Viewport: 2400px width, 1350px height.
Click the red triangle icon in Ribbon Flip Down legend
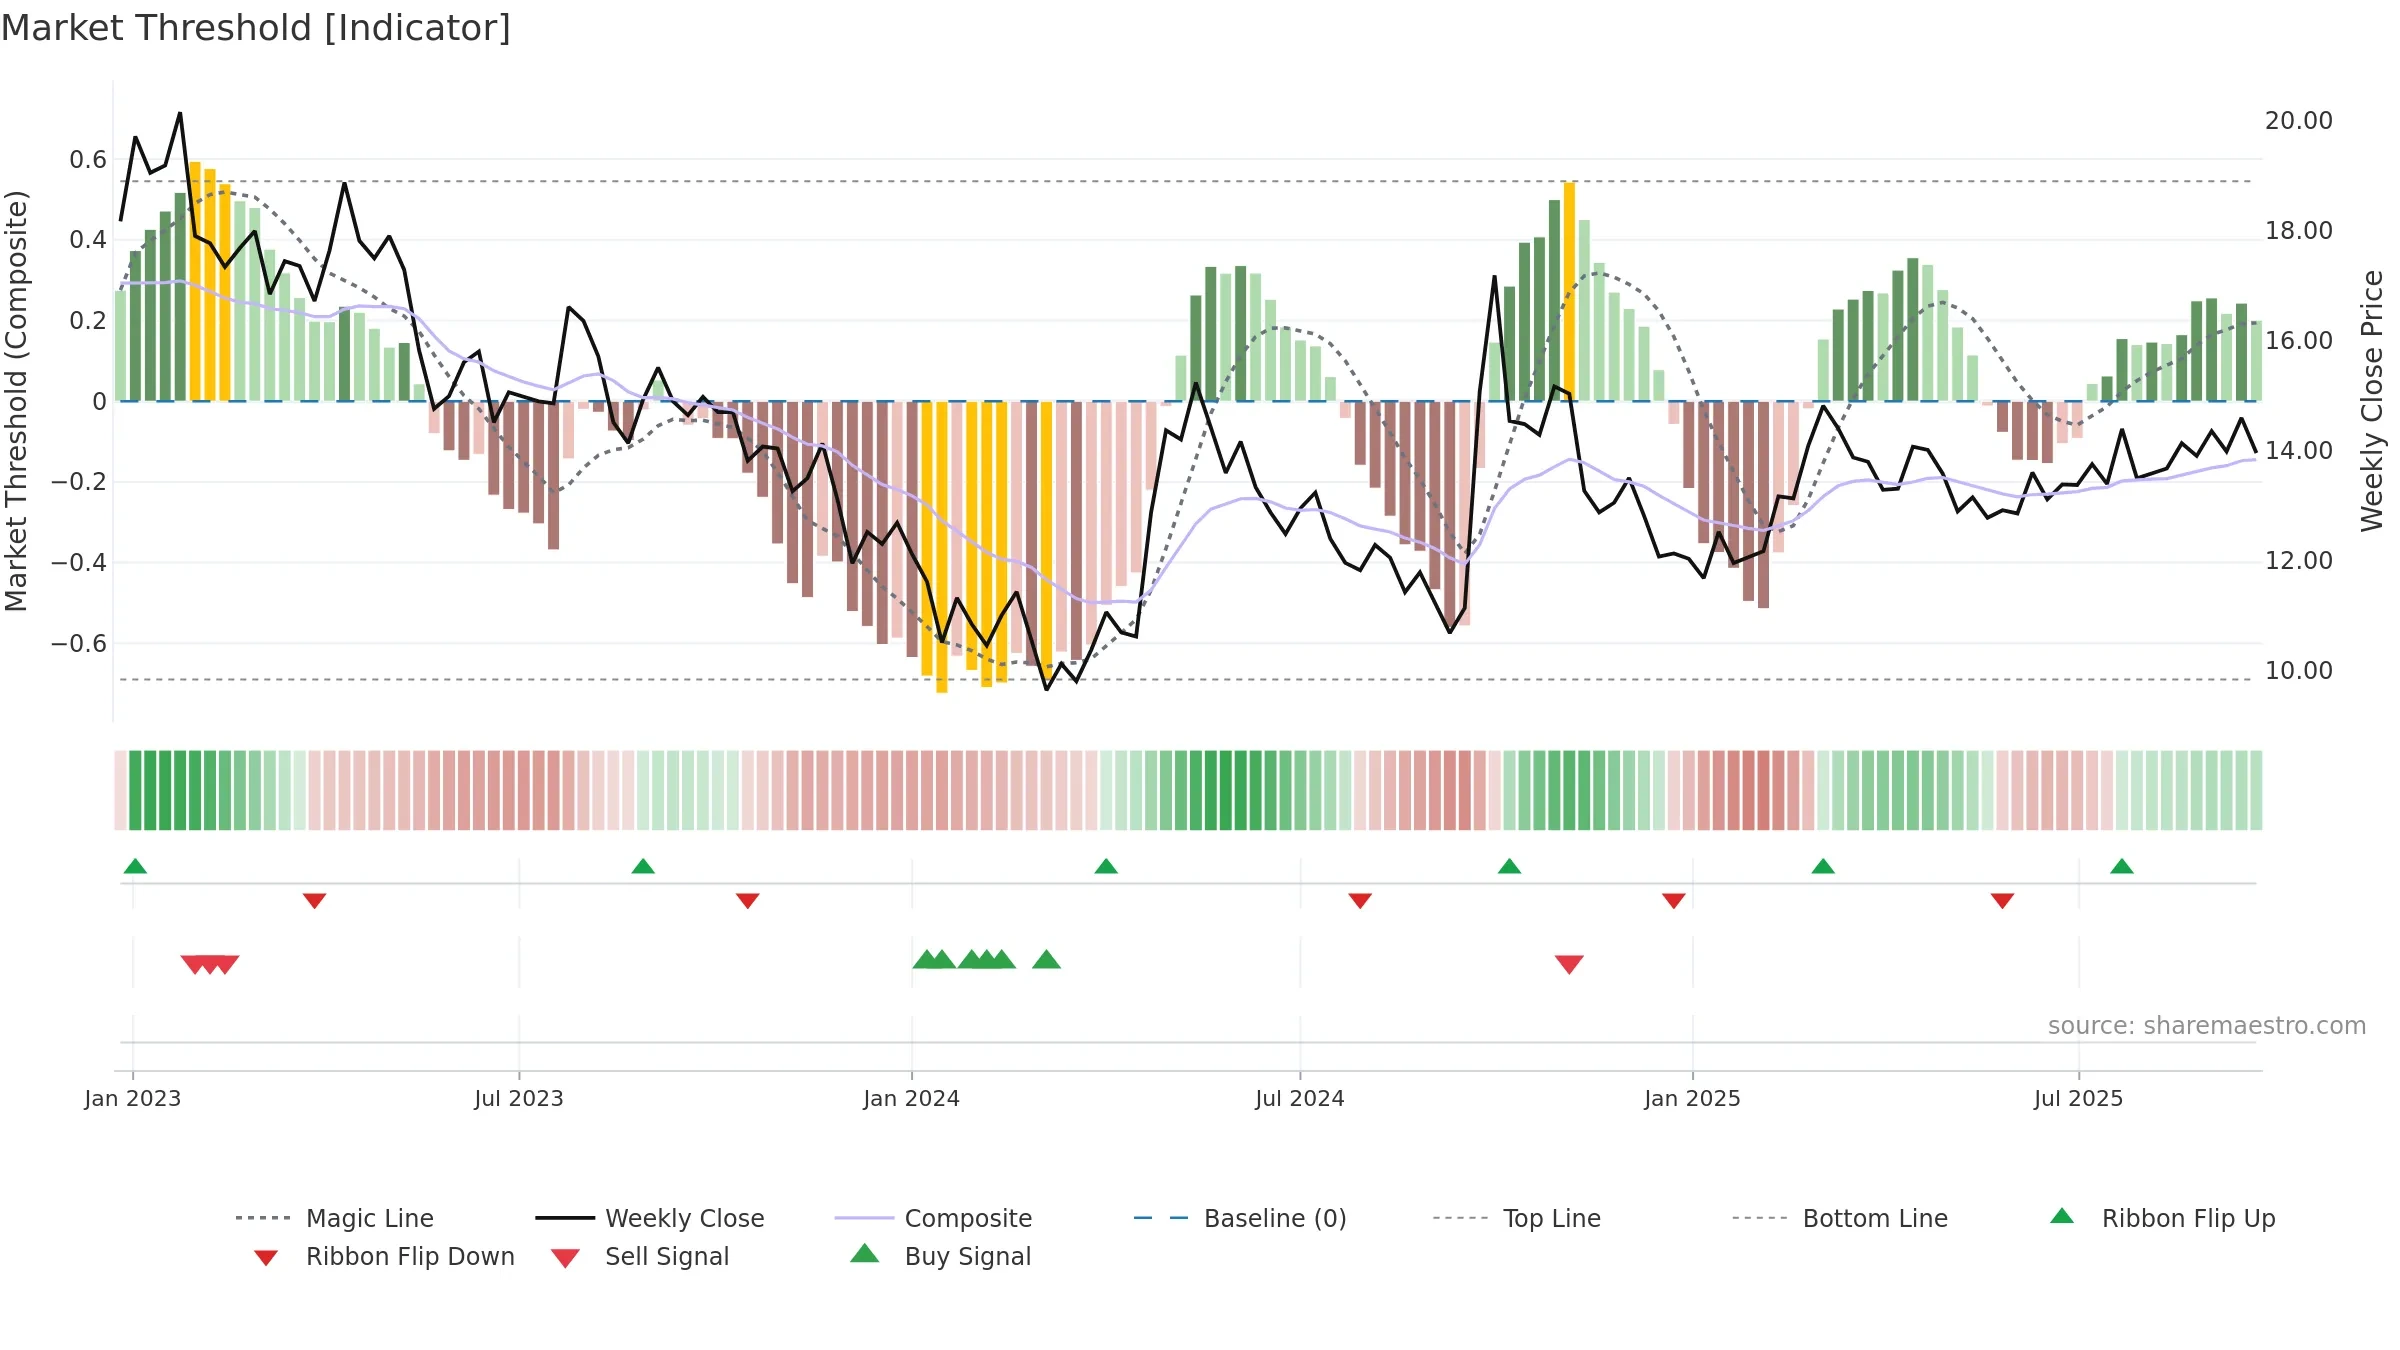point(266,1258)
